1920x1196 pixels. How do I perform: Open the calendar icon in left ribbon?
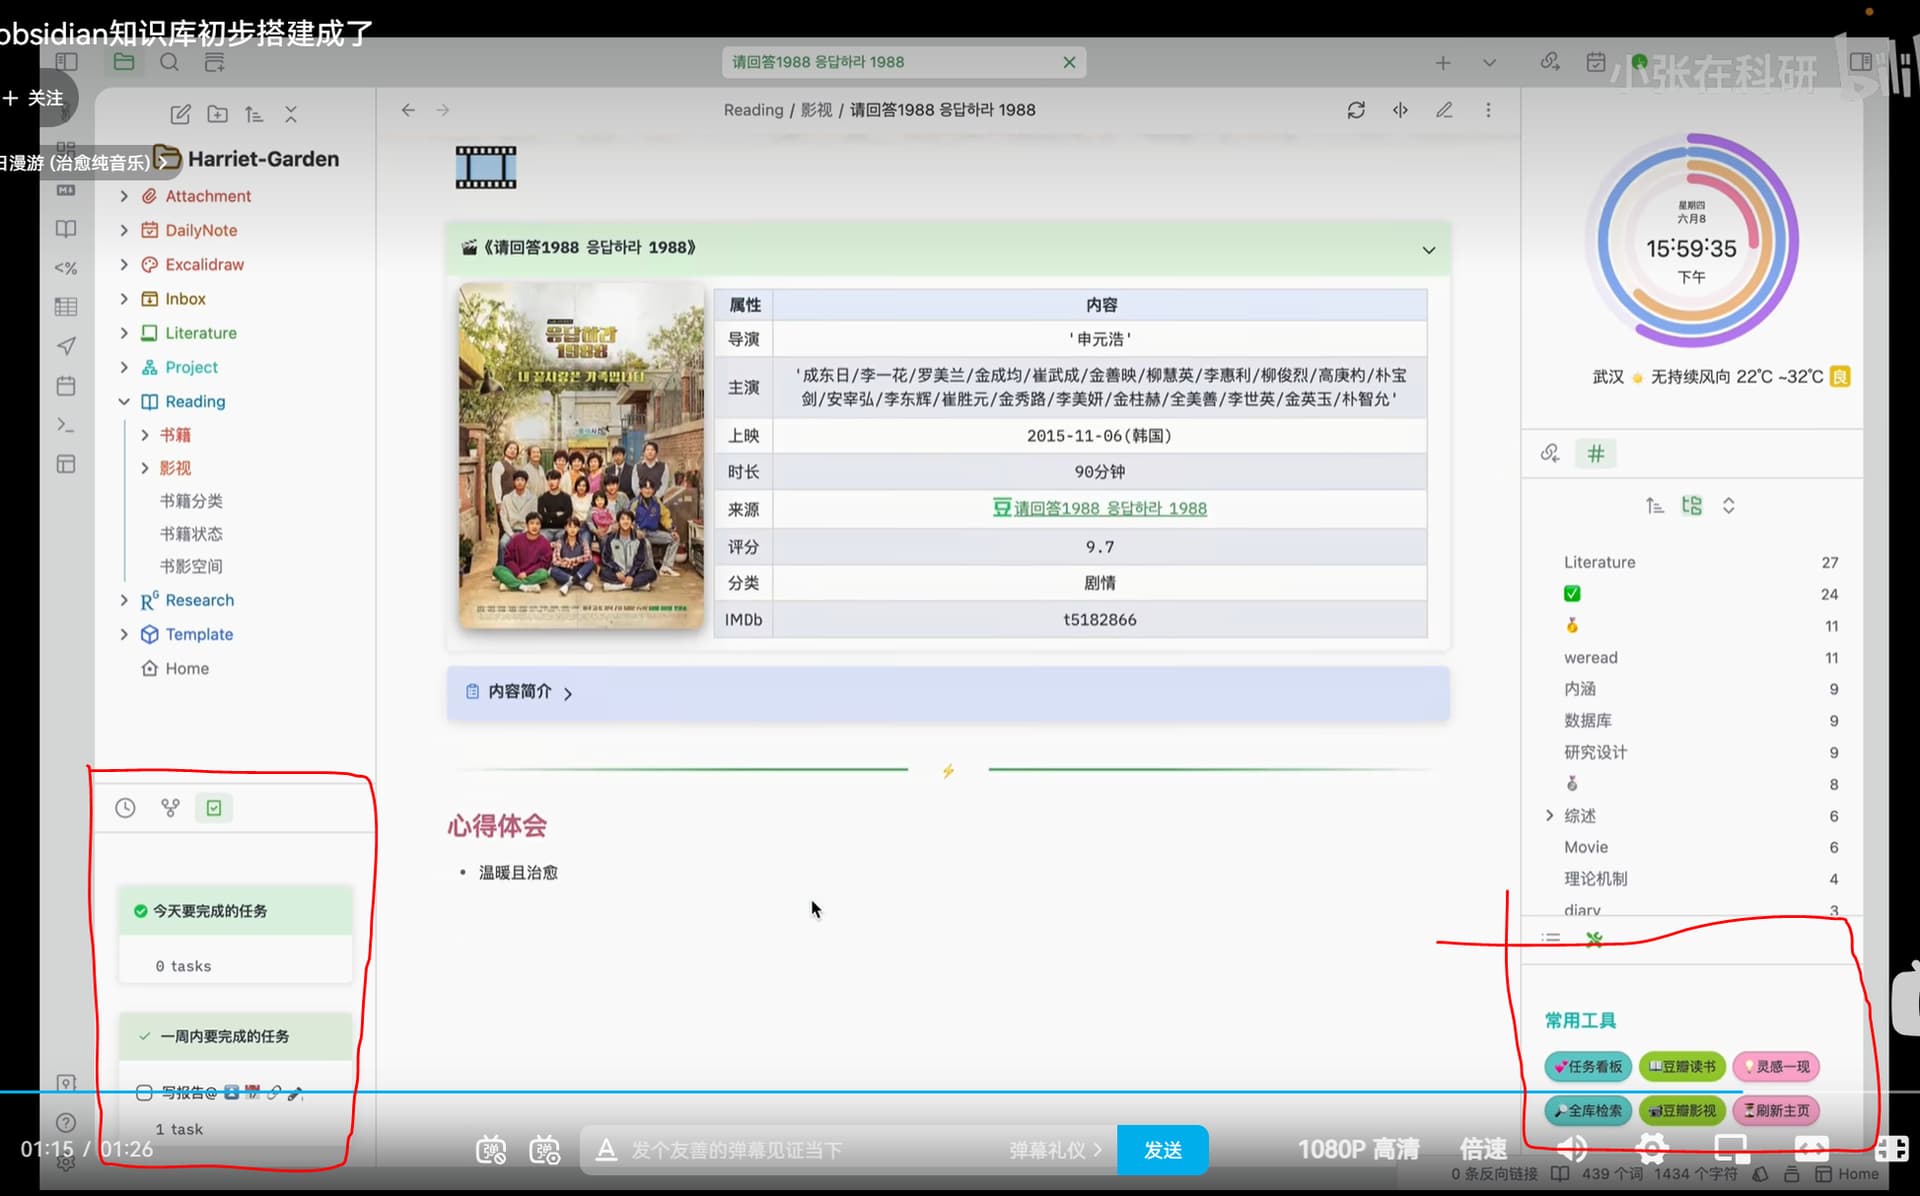[66, 386]
